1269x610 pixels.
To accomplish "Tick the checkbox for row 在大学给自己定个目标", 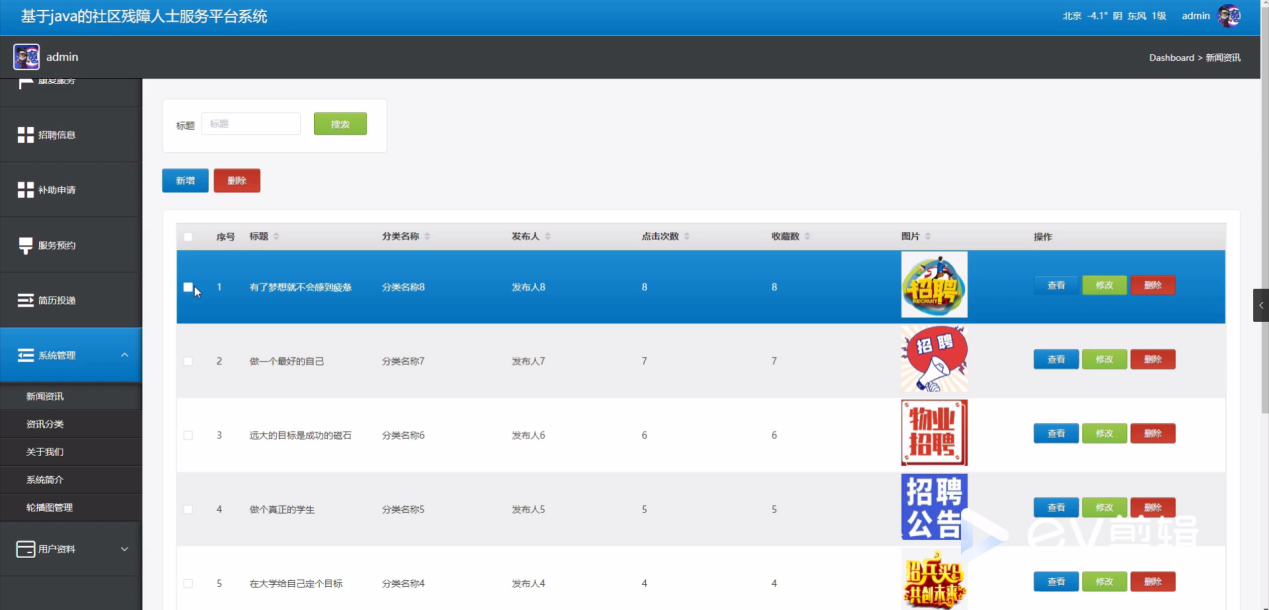I will click(x=188, y=583).
